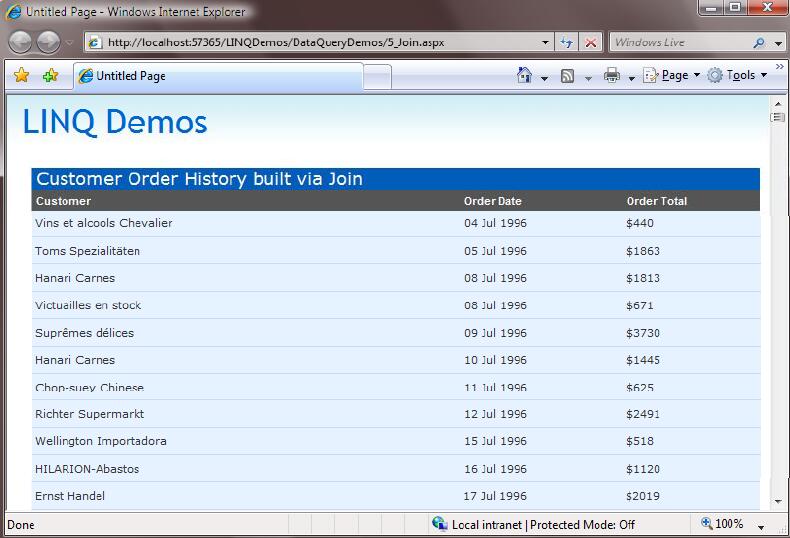Click the Add to Favorites icon
The height and width of the screenshot is (538, 790).
(50, 76)
